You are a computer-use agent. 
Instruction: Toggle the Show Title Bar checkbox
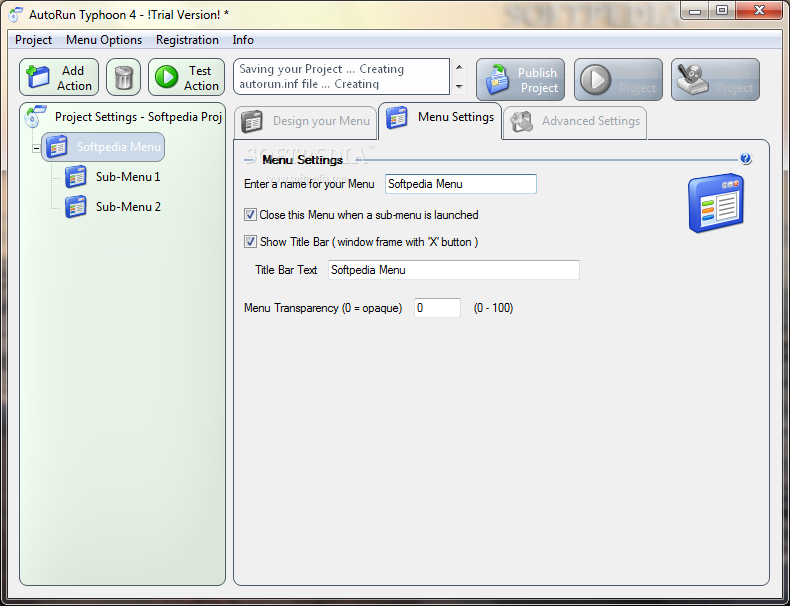point(250,242)
